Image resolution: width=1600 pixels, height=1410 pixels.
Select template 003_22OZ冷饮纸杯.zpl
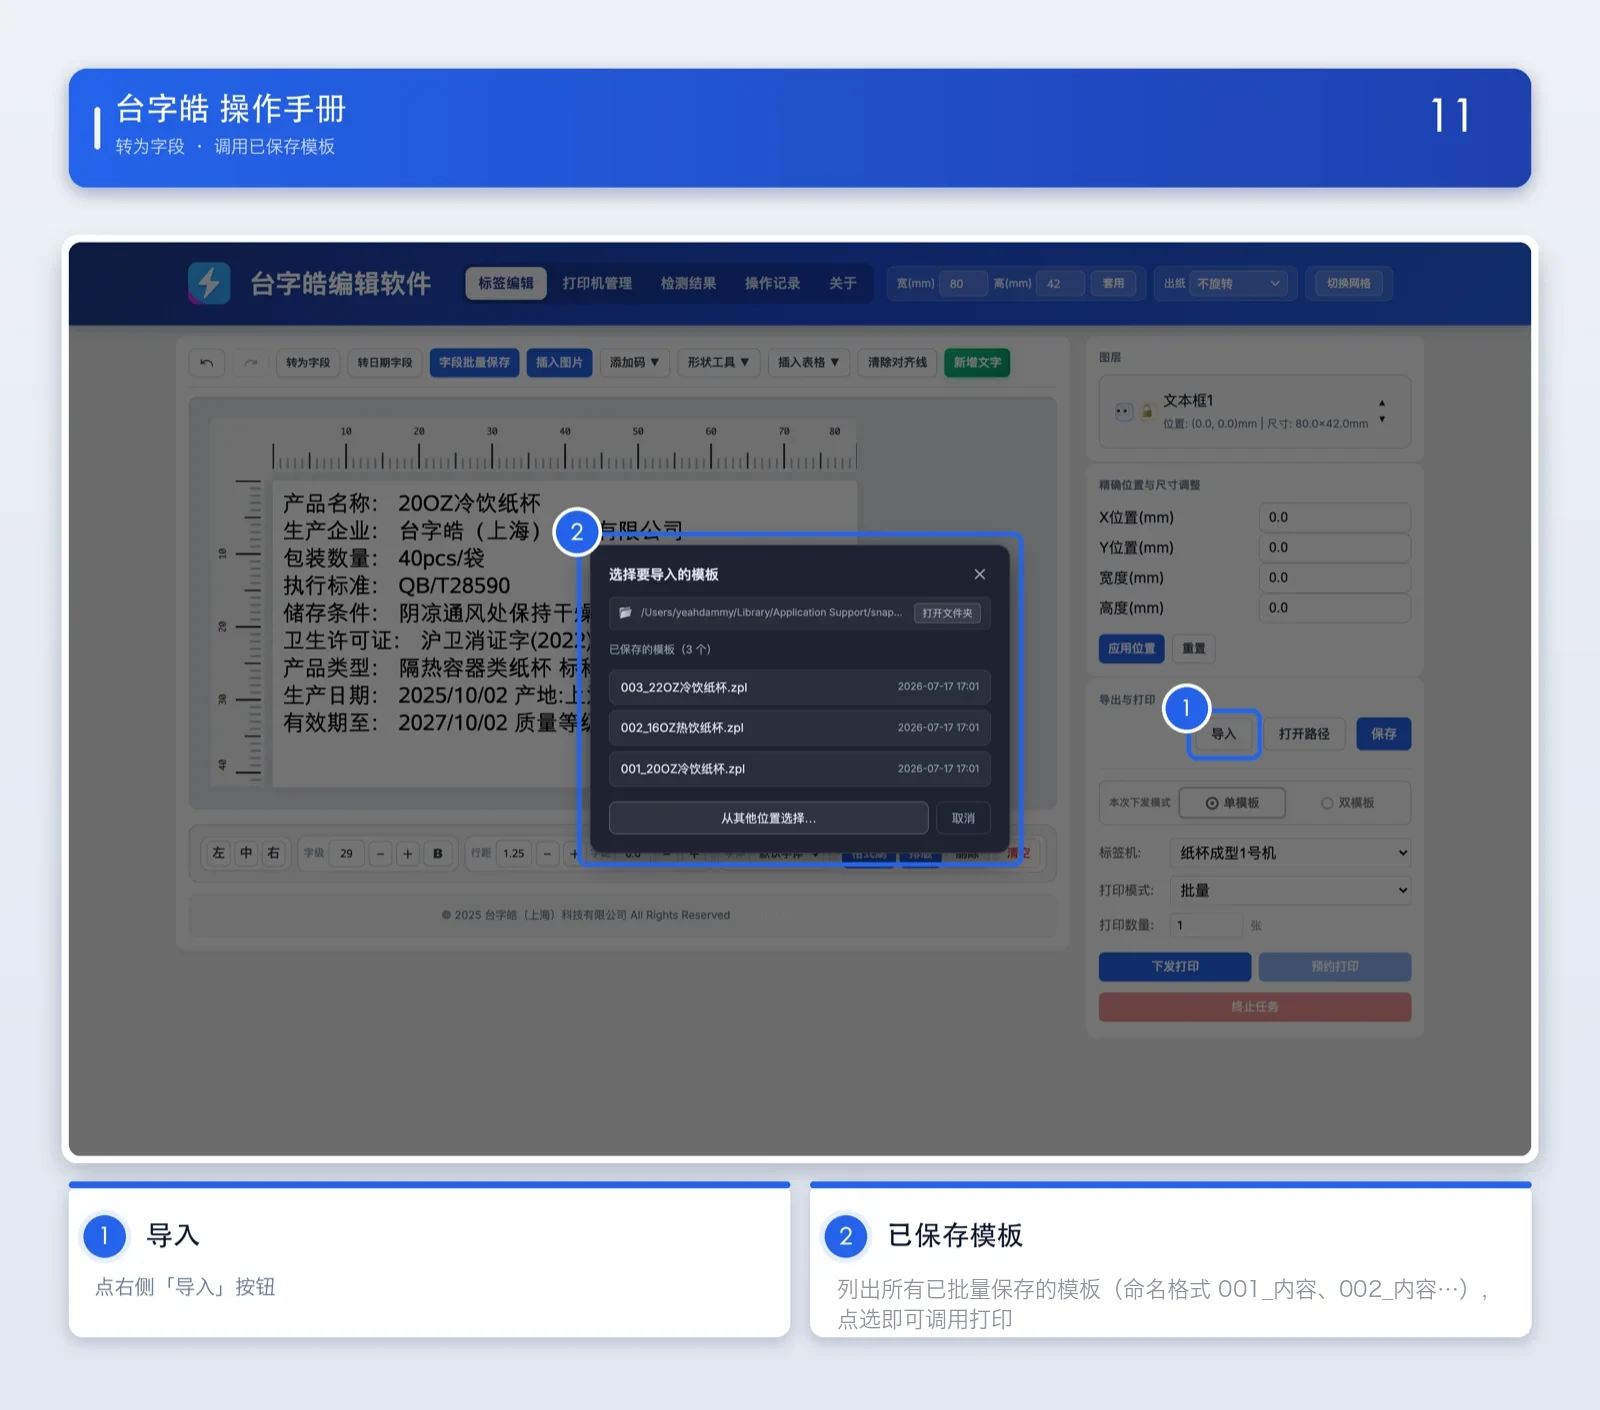[799, 687]
